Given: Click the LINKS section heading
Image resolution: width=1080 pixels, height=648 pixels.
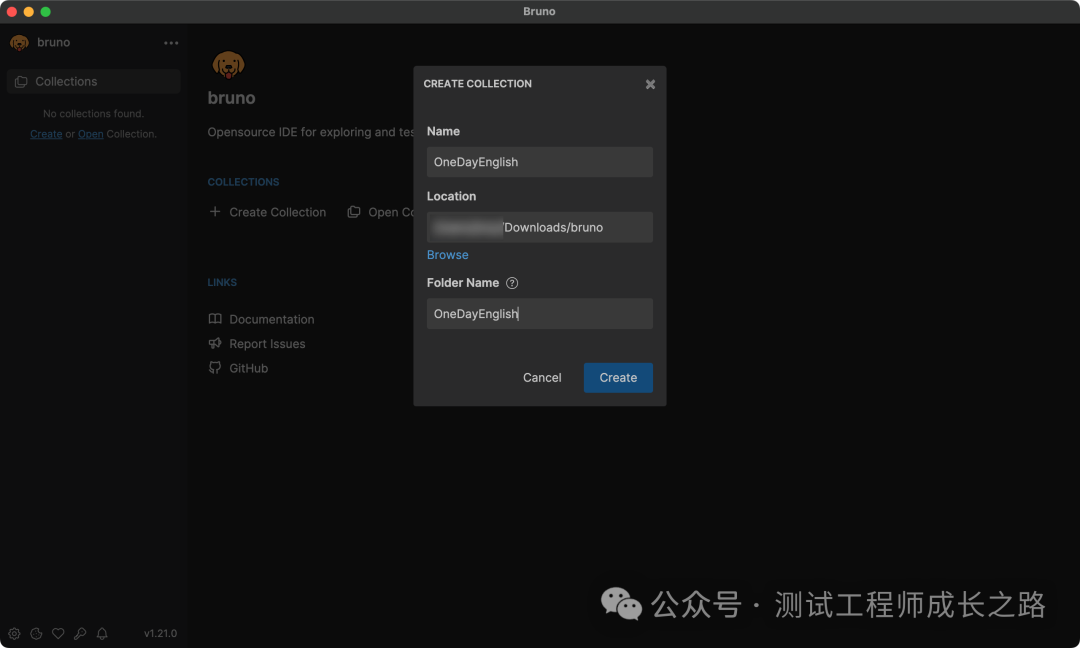Looking at the screenshot, I should pos(222,282).
